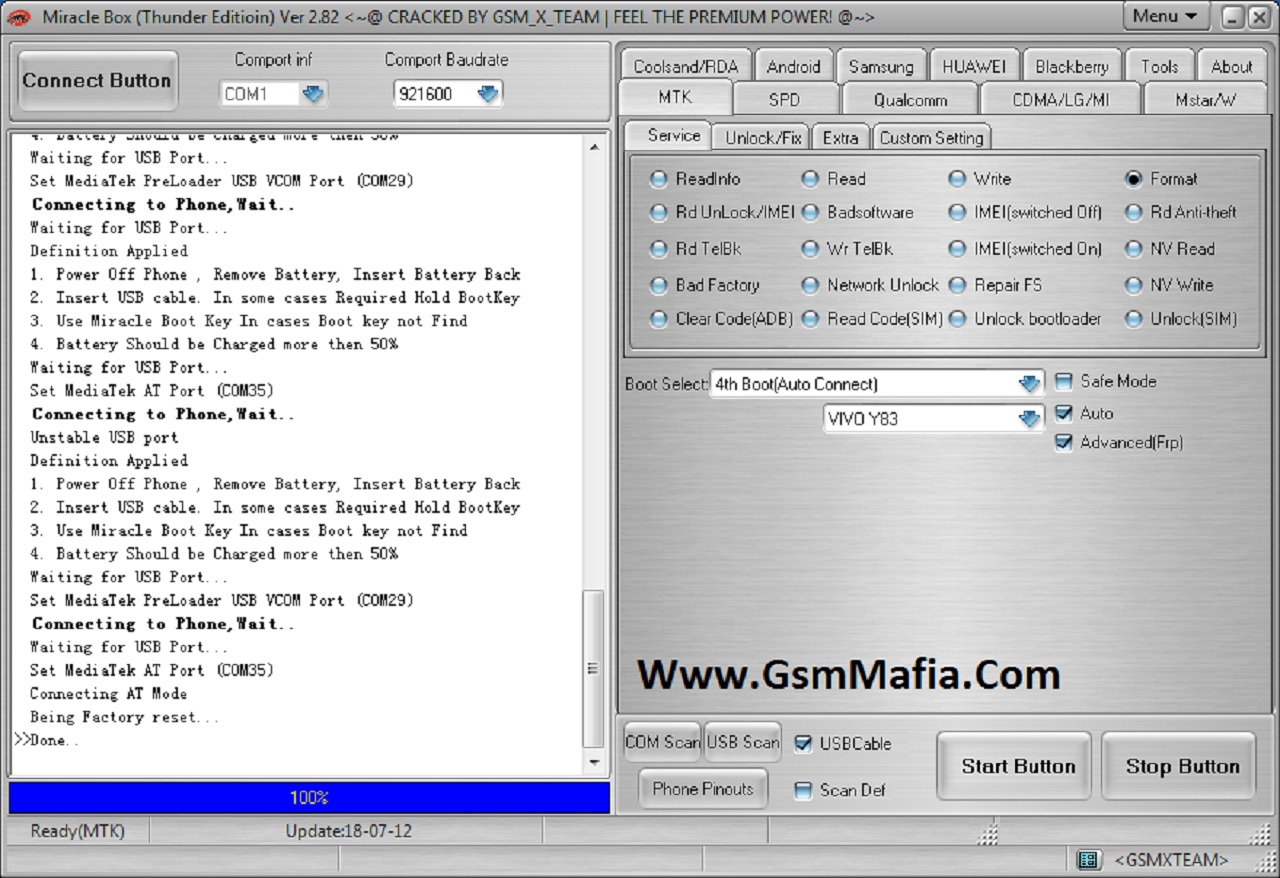Screen dimensions: 1280x878
Task: Select the Mstar/W tab
Action: pos(1205,100)
